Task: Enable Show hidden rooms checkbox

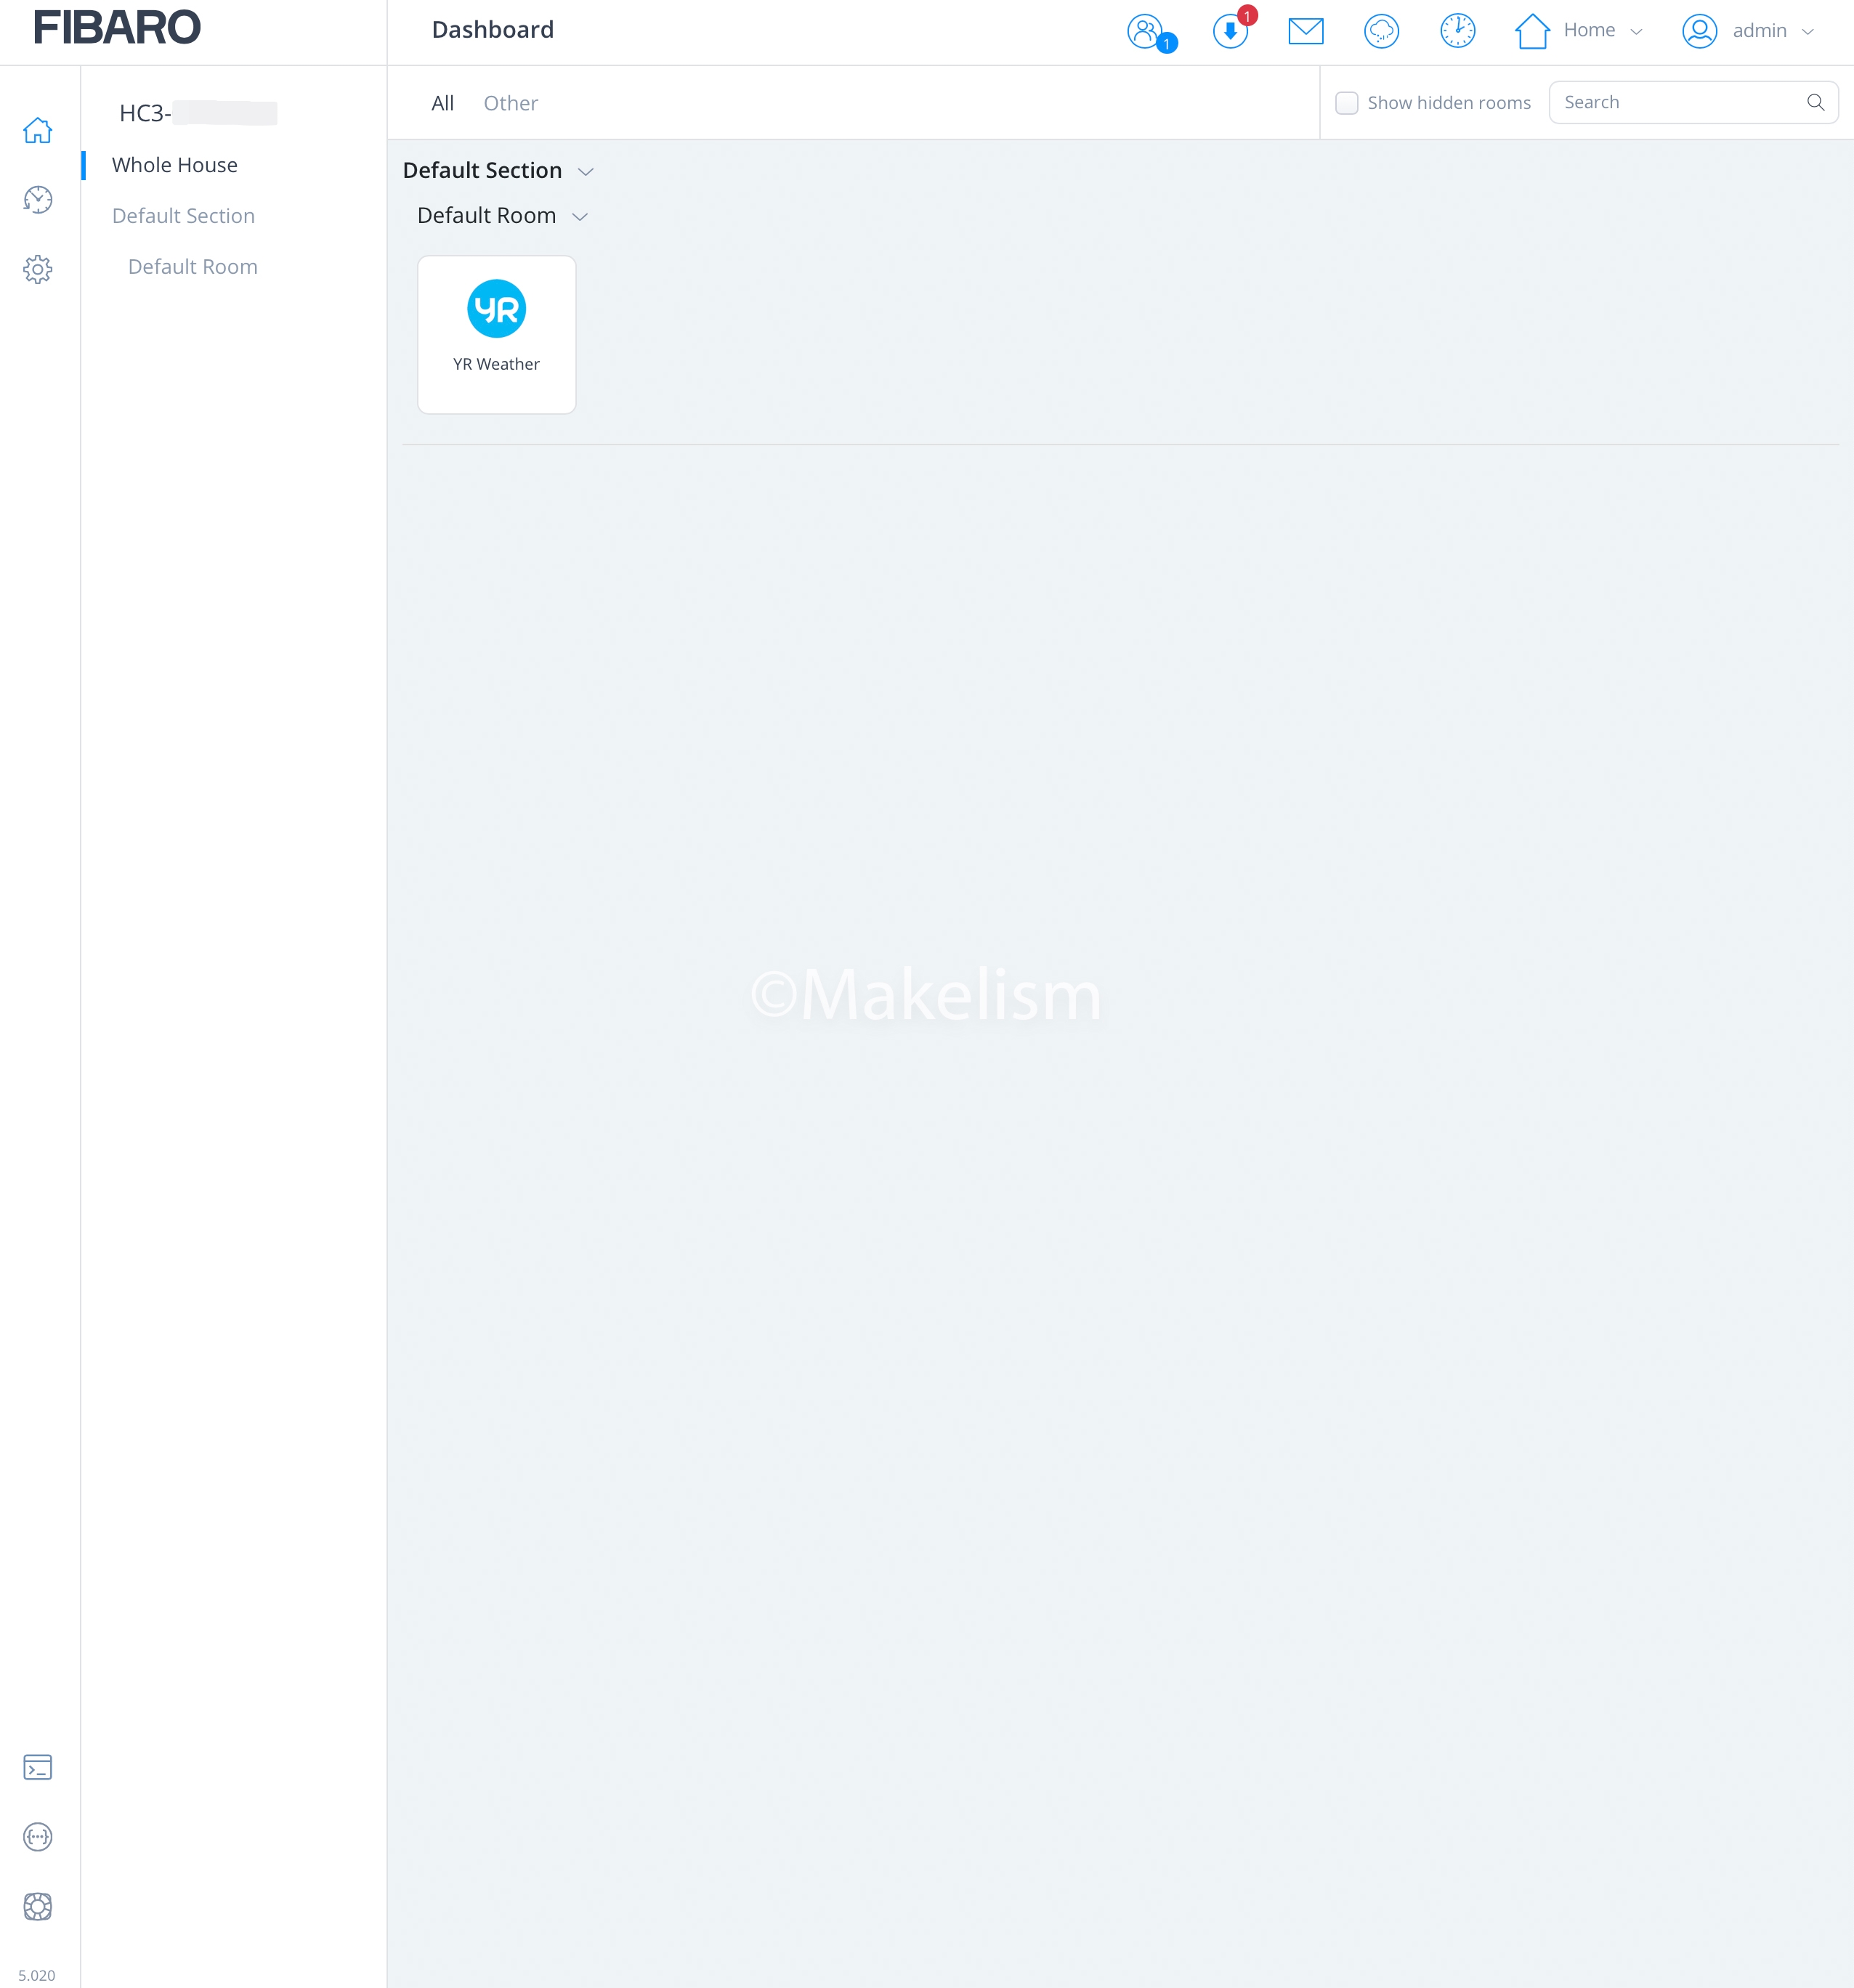Action: click(1347, 103)
